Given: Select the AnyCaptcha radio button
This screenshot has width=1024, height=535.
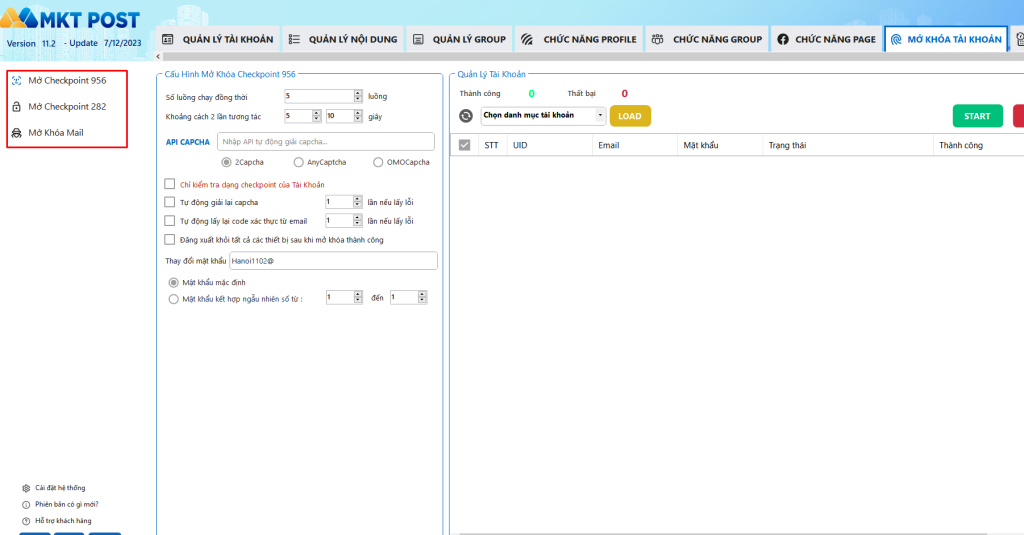Looking at the screenshot, I should pos(299,162).
